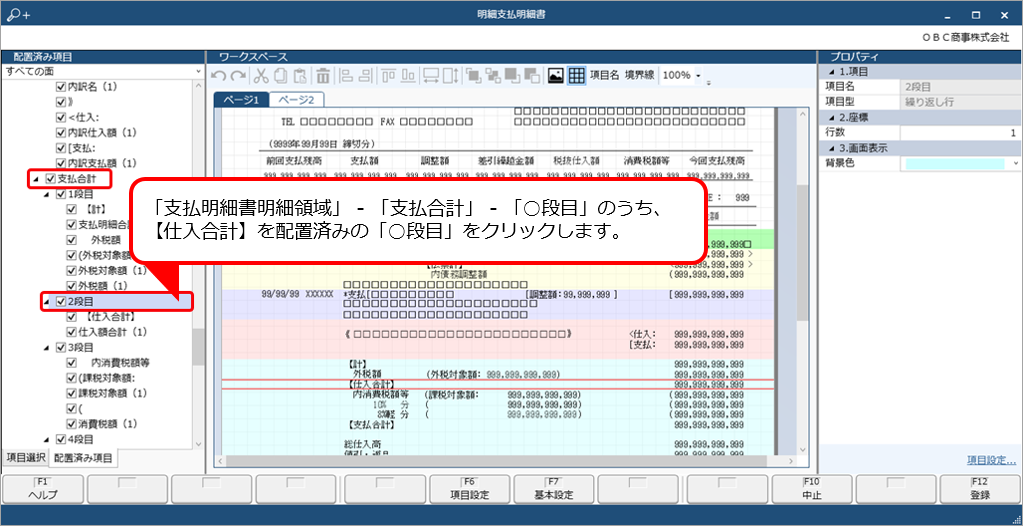Image resolution: width=1023 pixels, height=526 pixels.
Task: Uncheck the <仕入: checkbox
Action: [61, 117]
